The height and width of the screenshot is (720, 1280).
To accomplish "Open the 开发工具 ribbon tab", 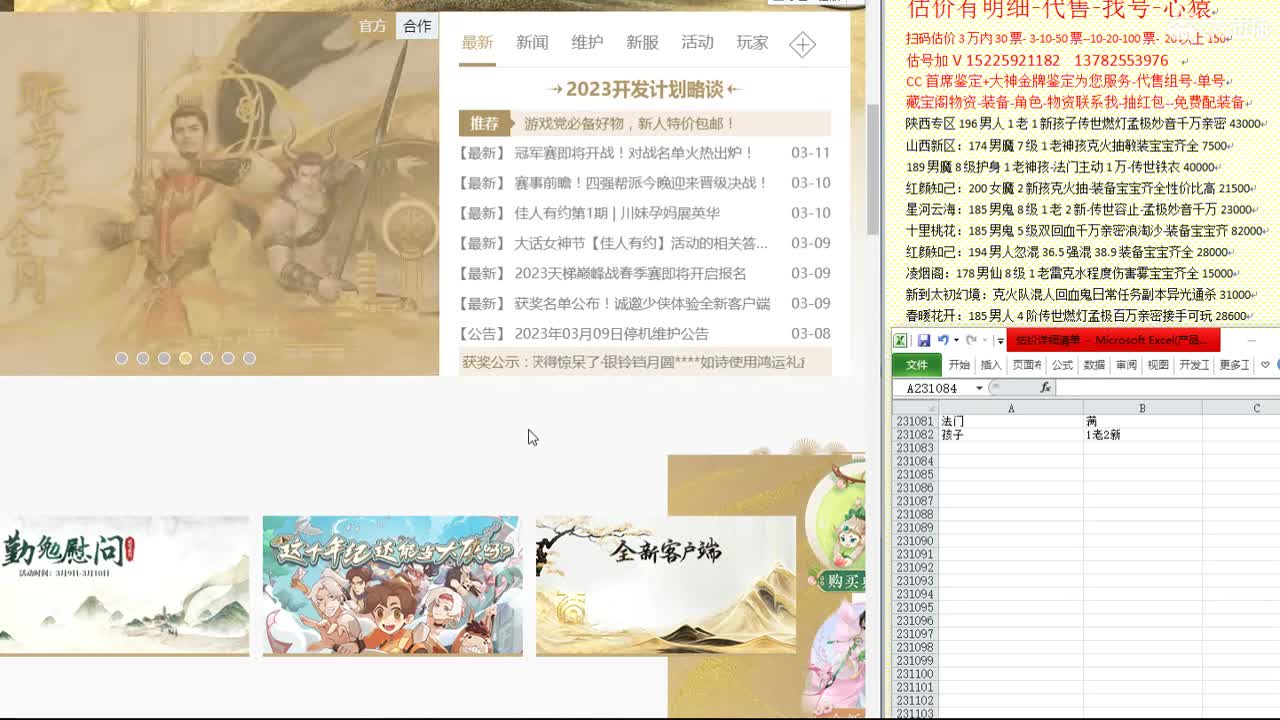I will [1194, 365].
